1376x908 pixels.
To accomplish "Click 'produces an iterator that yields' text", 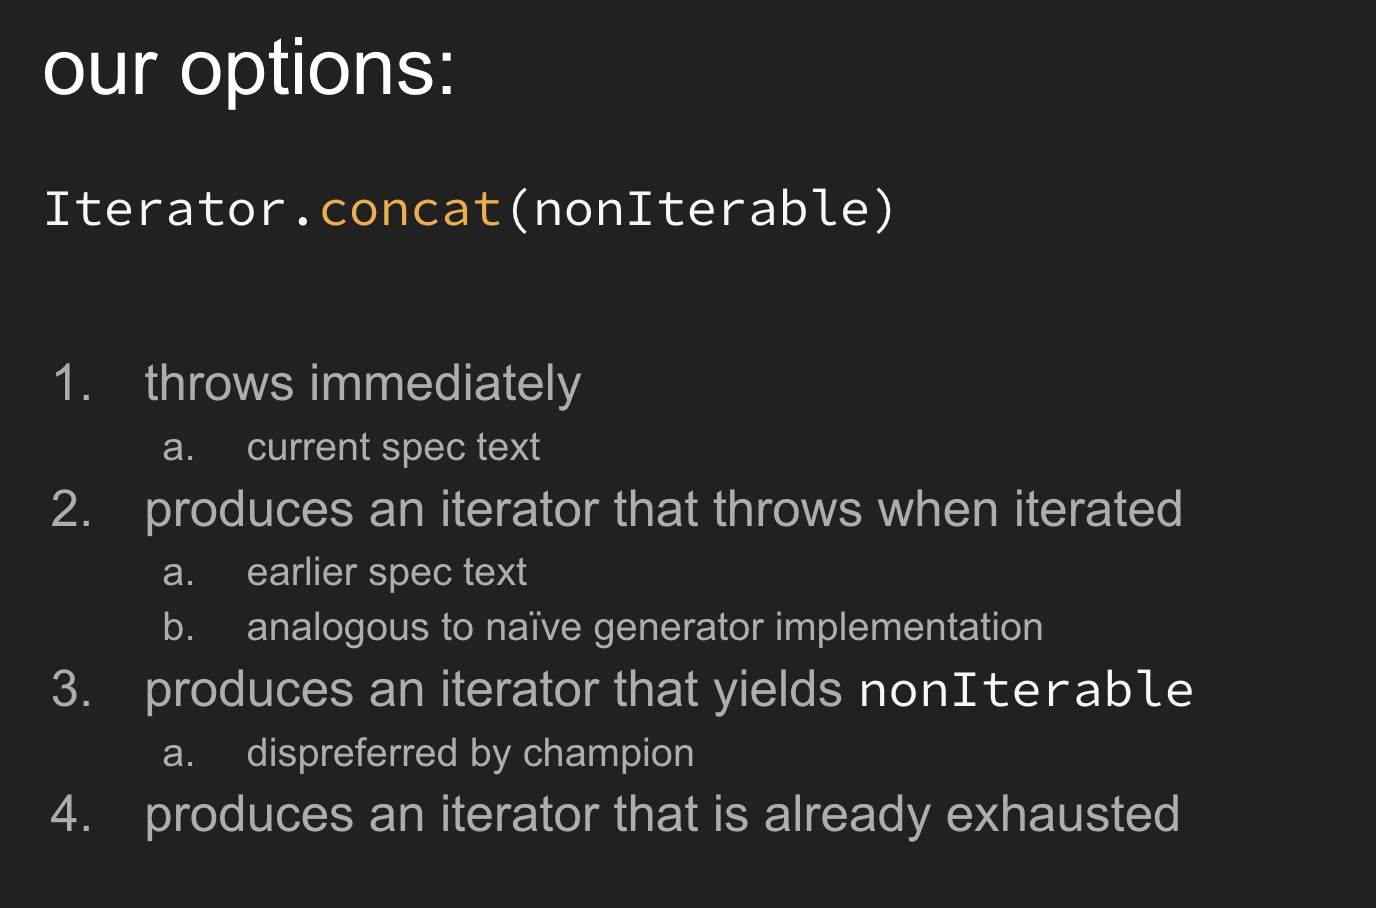I will click(494, 690).
